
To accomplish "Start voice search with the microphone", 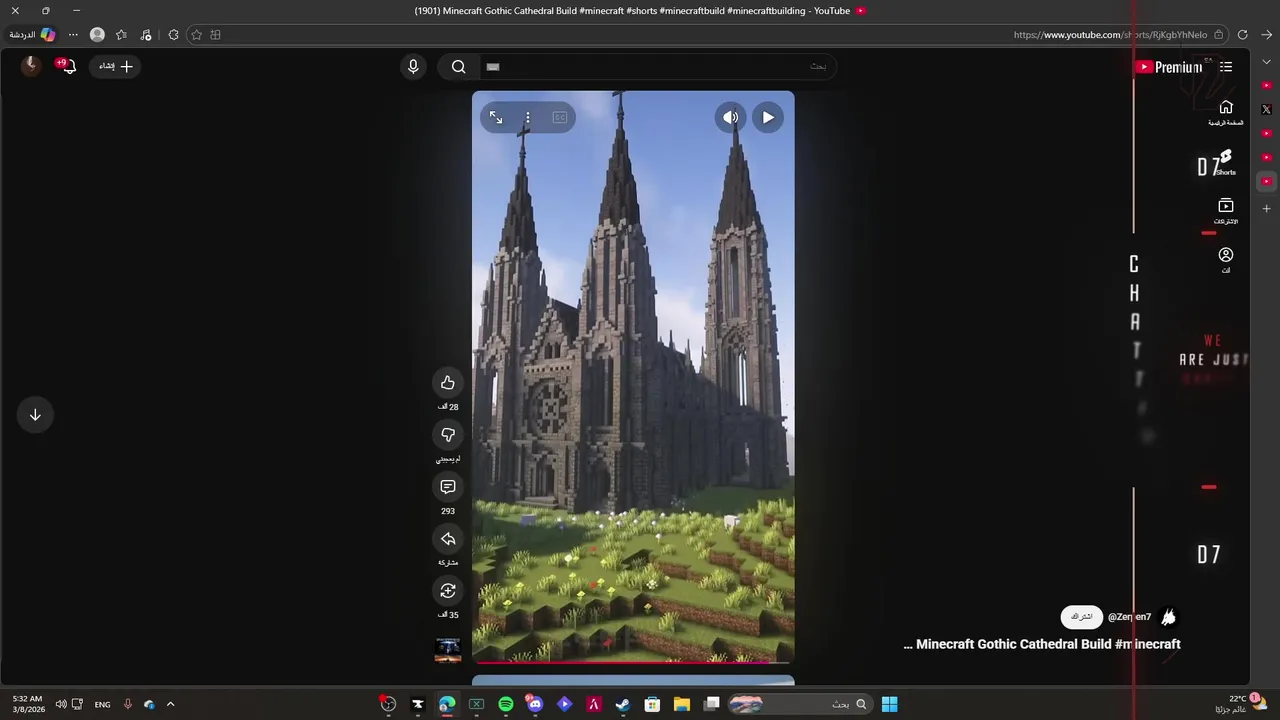I will [413, 66].
